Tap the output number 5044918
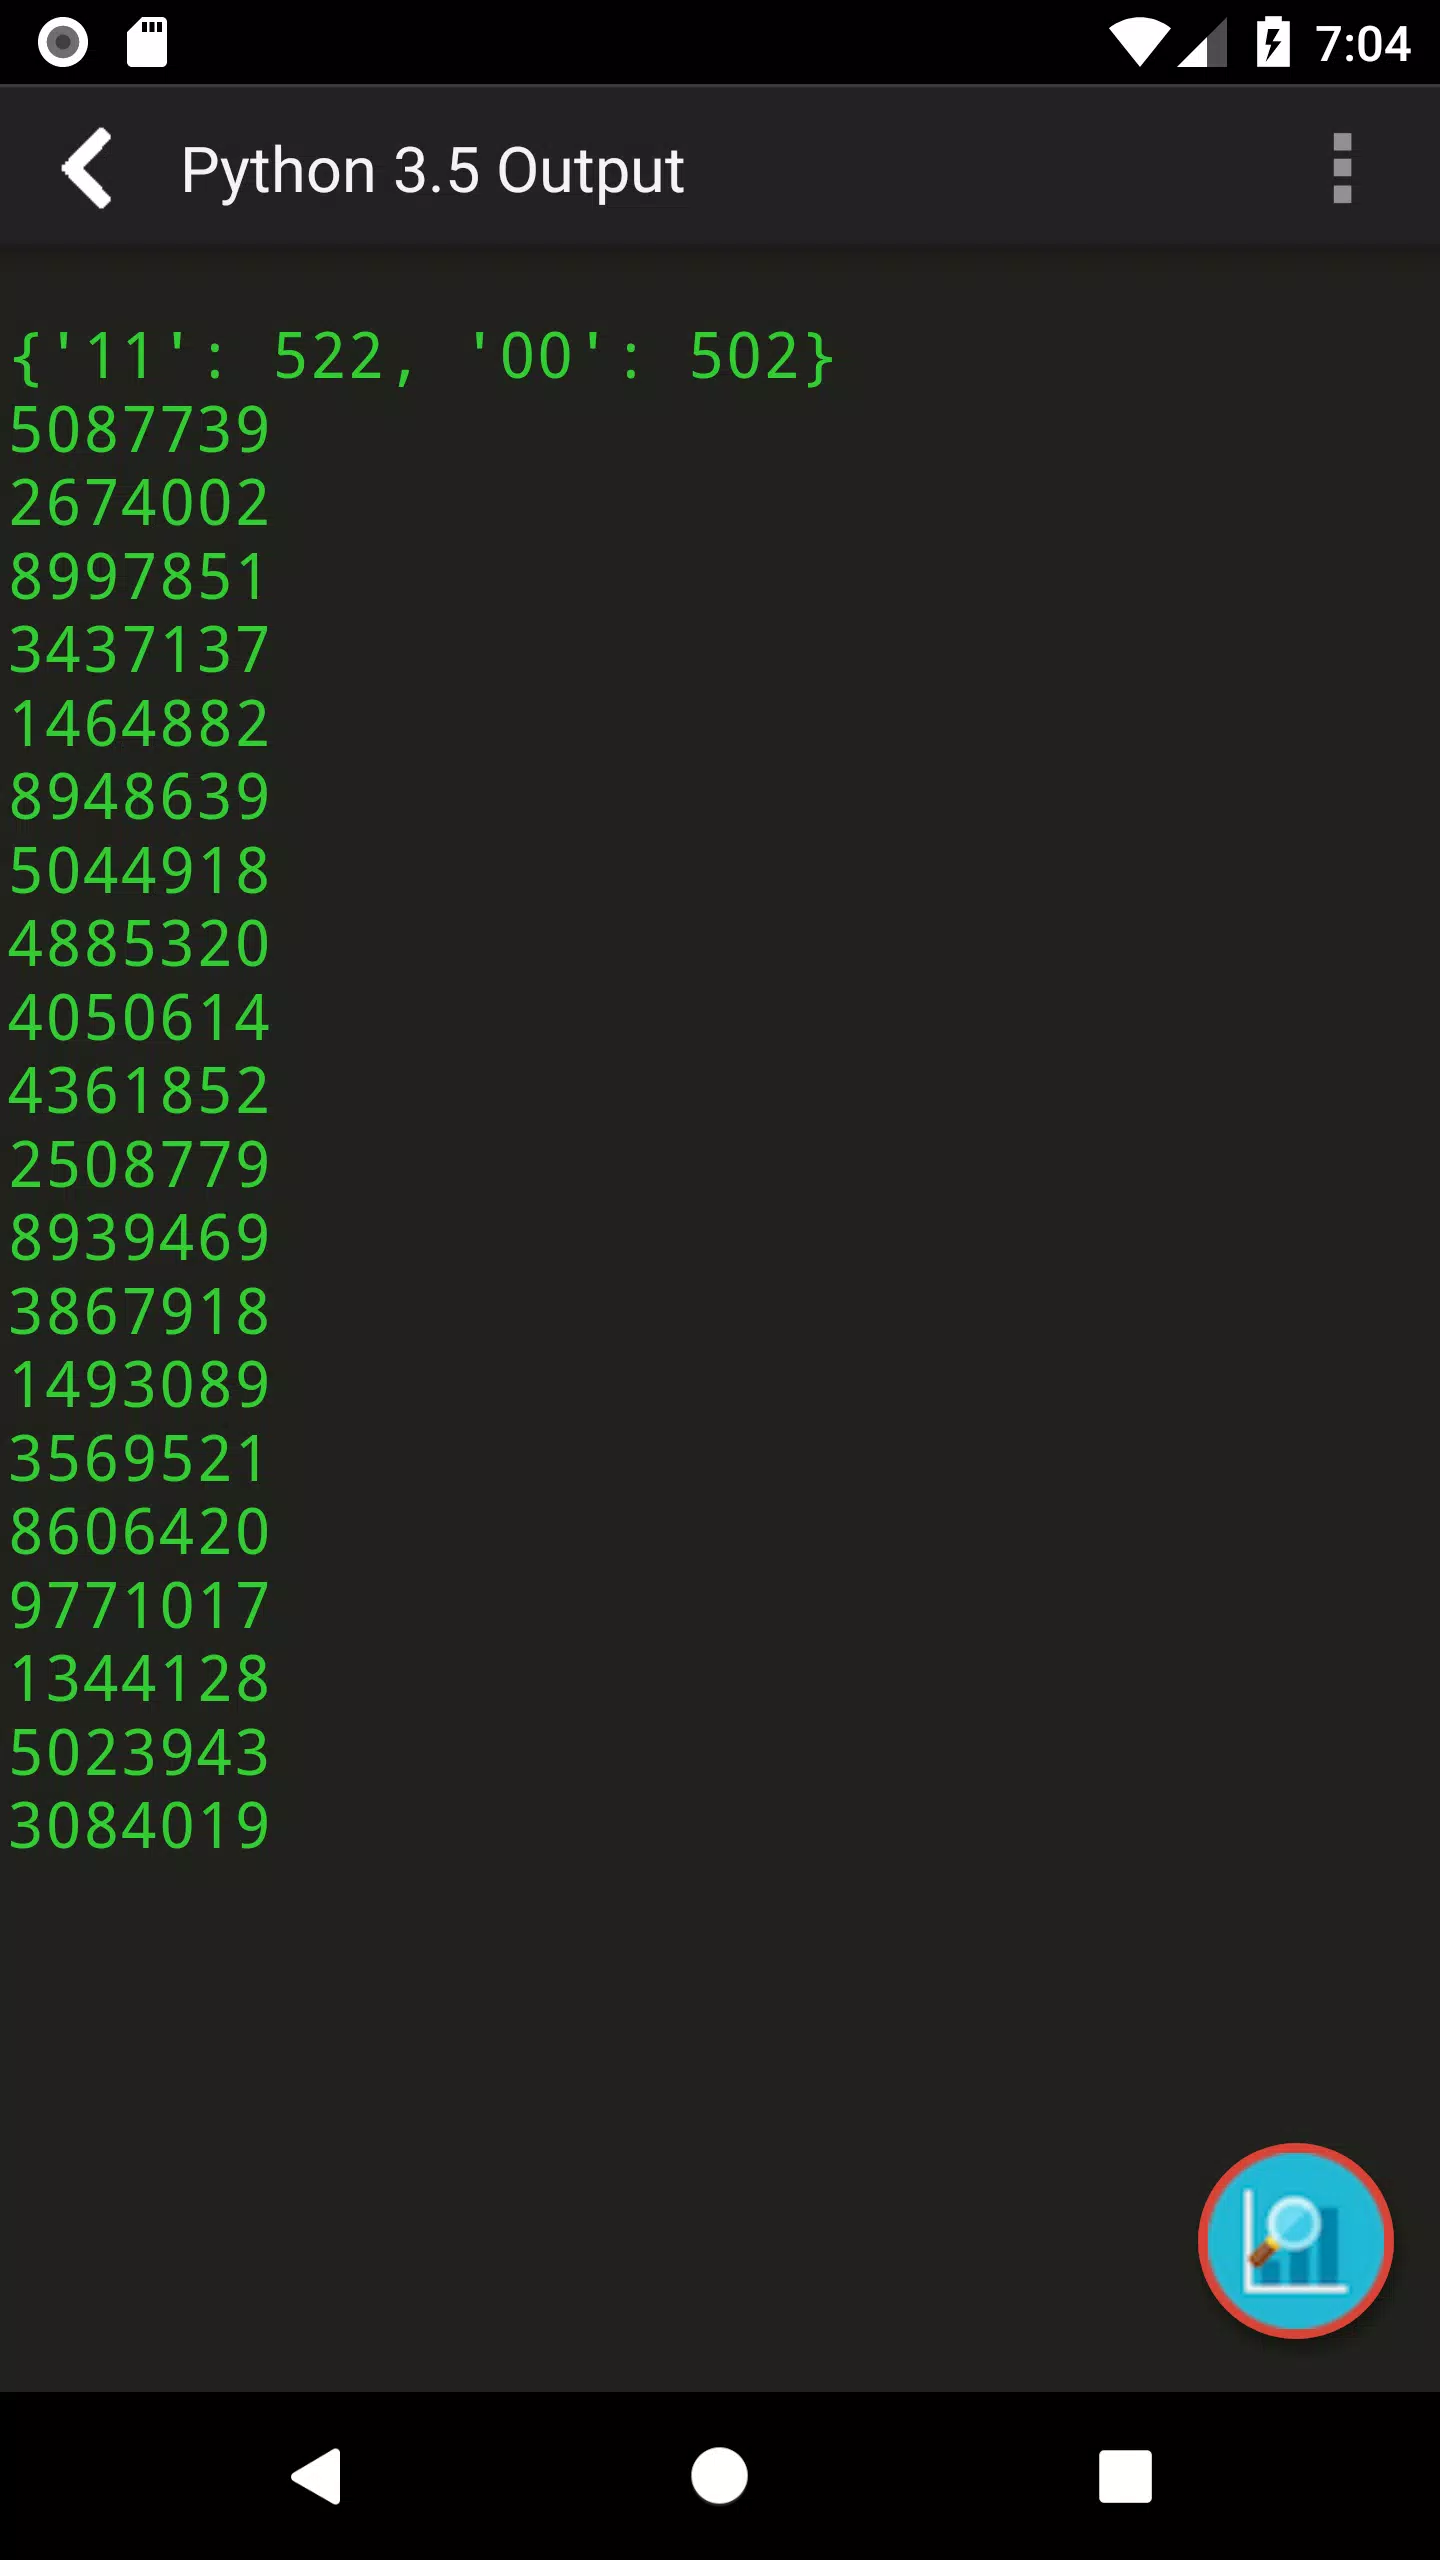The image size is (1440, 2560). pos(140,871)
